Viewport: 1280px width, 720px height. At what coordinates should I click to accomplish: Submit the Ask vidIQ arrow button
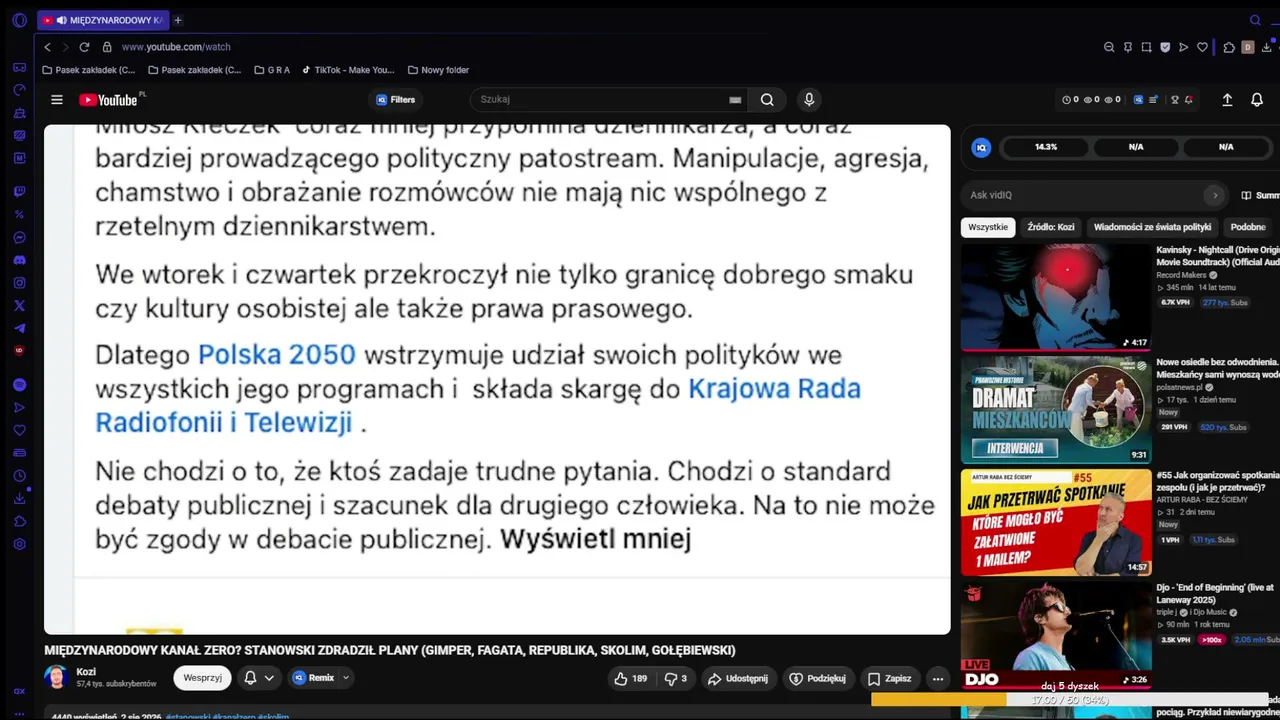tap(1215, 195)
